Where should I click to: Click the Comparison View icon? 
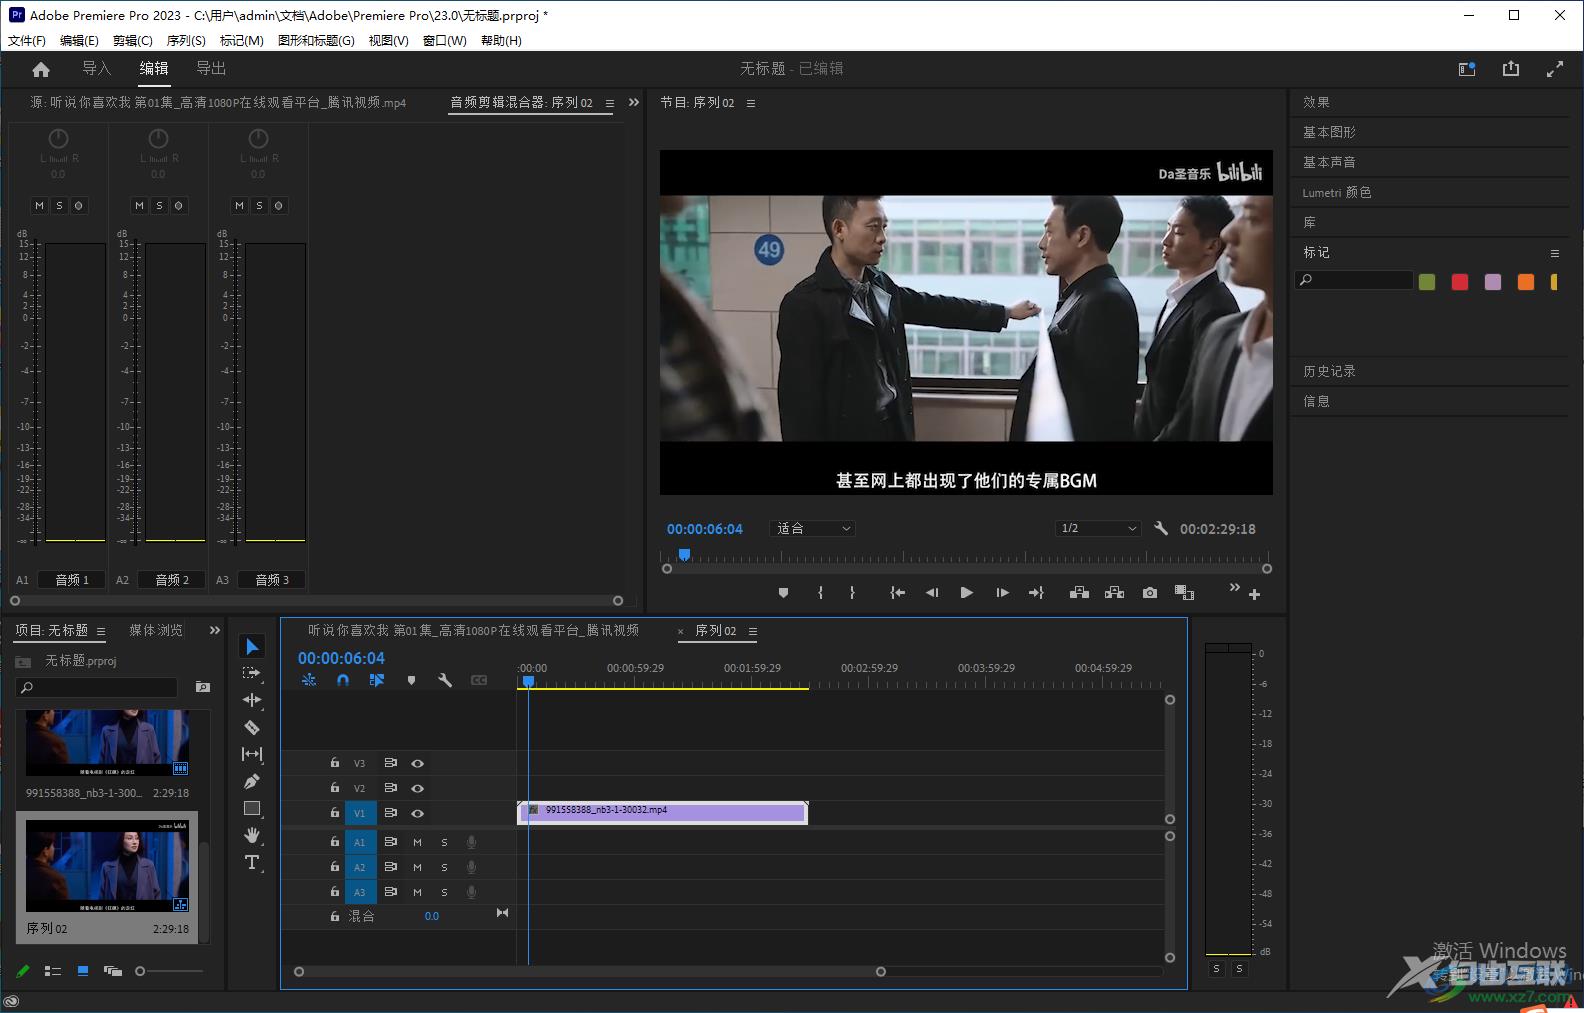point(1185,593)
